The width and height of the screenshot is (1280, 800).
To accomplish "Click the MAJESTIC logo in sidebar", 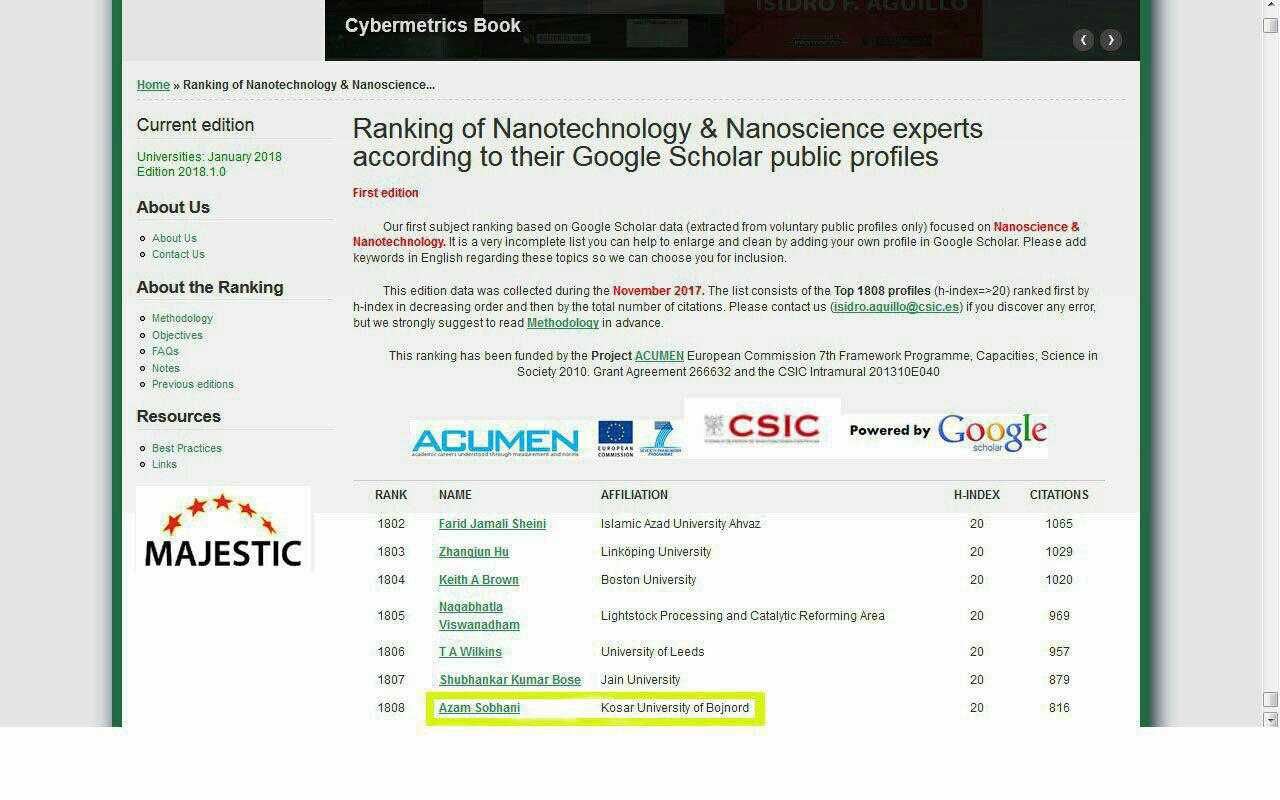I will (223, 530).
